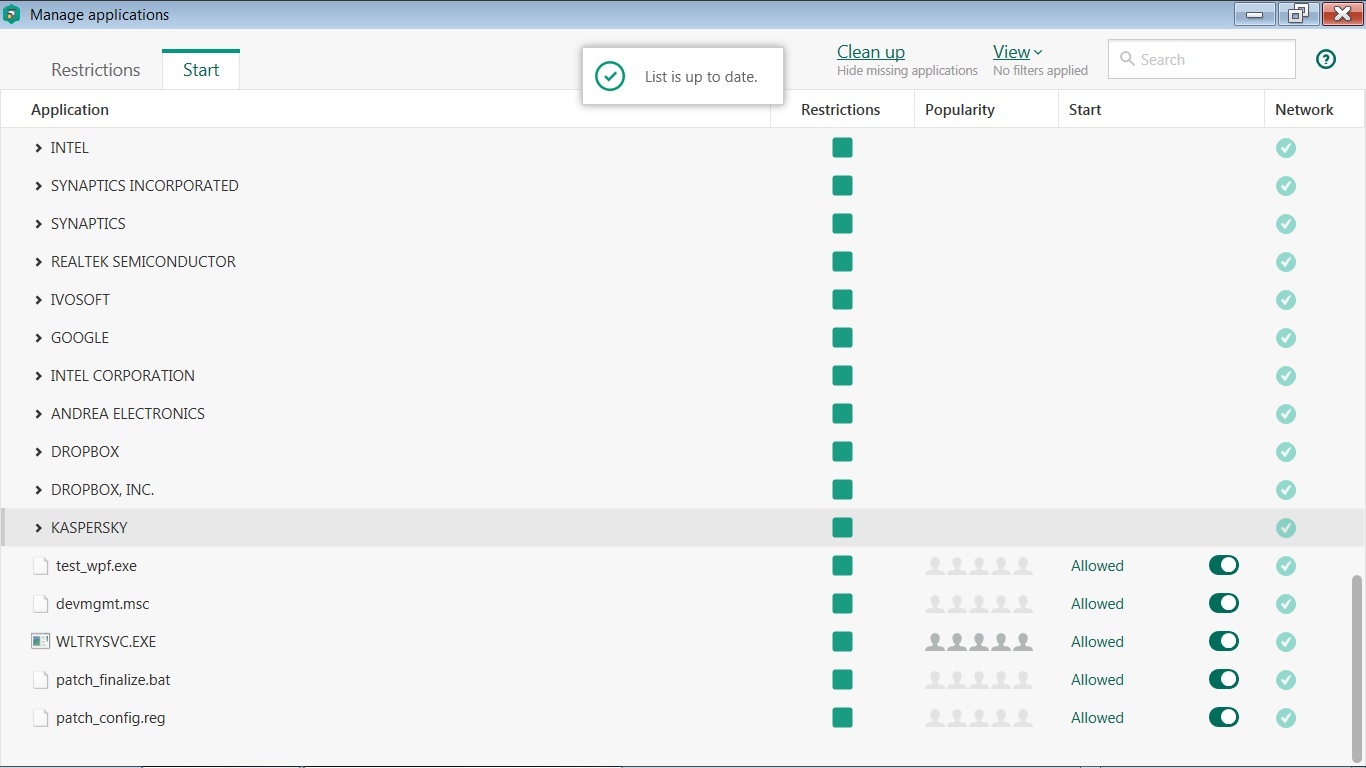Click the network checkmark for patch_finalize.bat
Screen dimensions: 1366x768
1286,680
